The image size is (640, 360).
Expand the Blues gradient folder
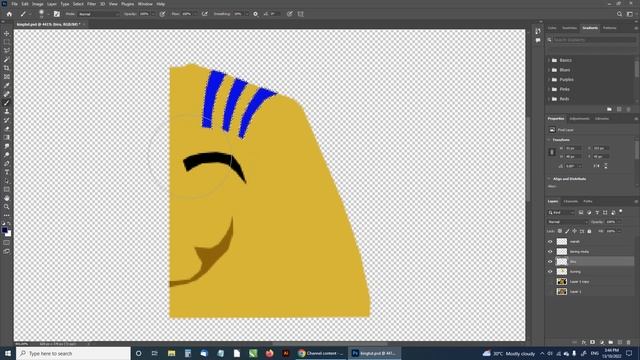pos(549,70)
